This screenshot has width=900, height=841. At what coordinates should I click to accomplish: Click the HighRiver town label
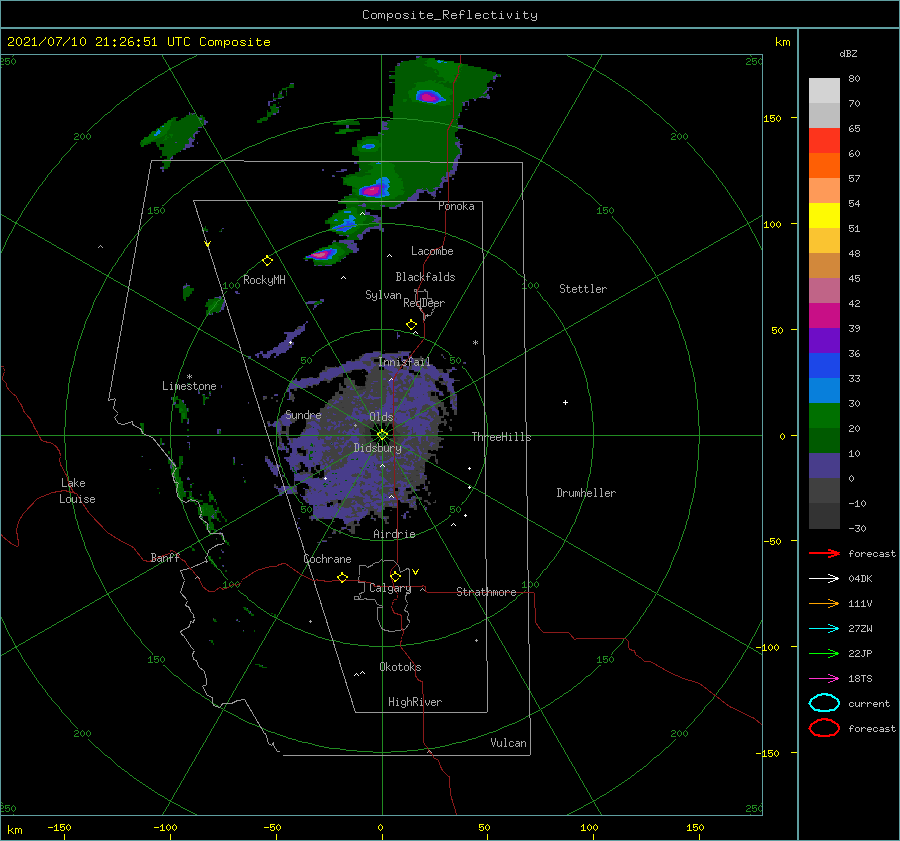click(x=415, y=702)
